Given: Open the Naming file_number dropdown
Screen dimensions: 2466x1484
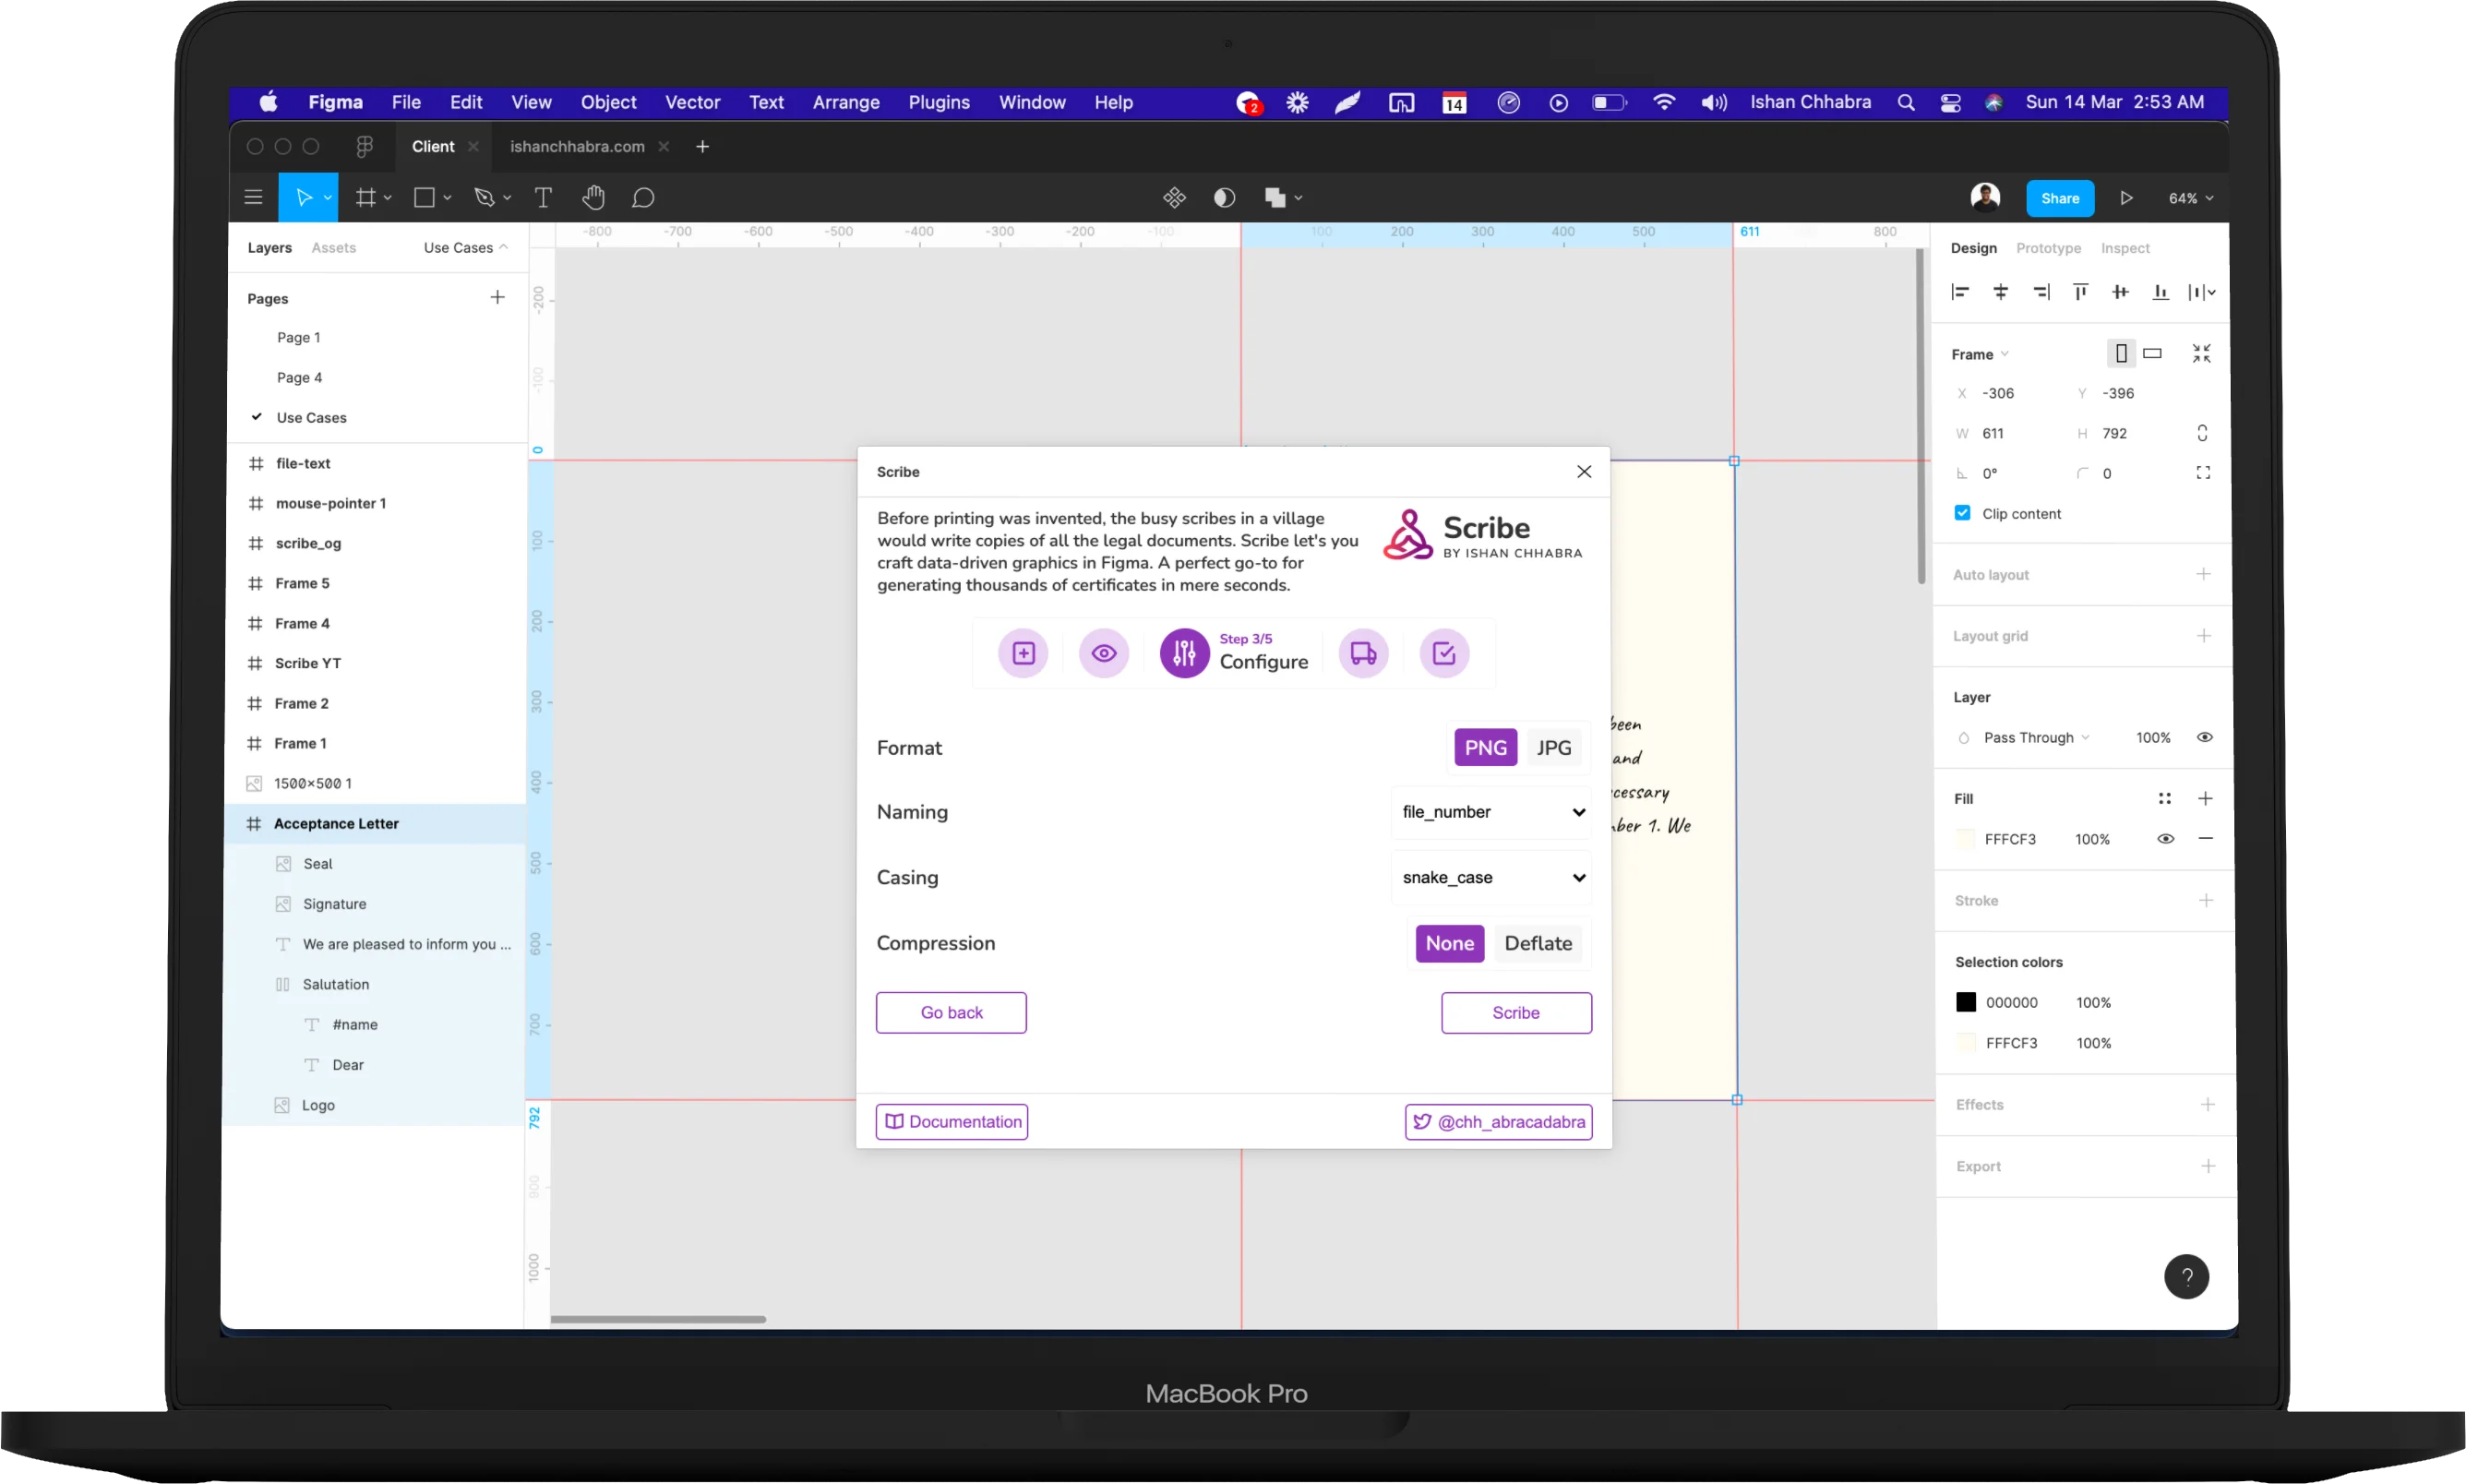Looking at the screenshot, I should pos(1491,812).
